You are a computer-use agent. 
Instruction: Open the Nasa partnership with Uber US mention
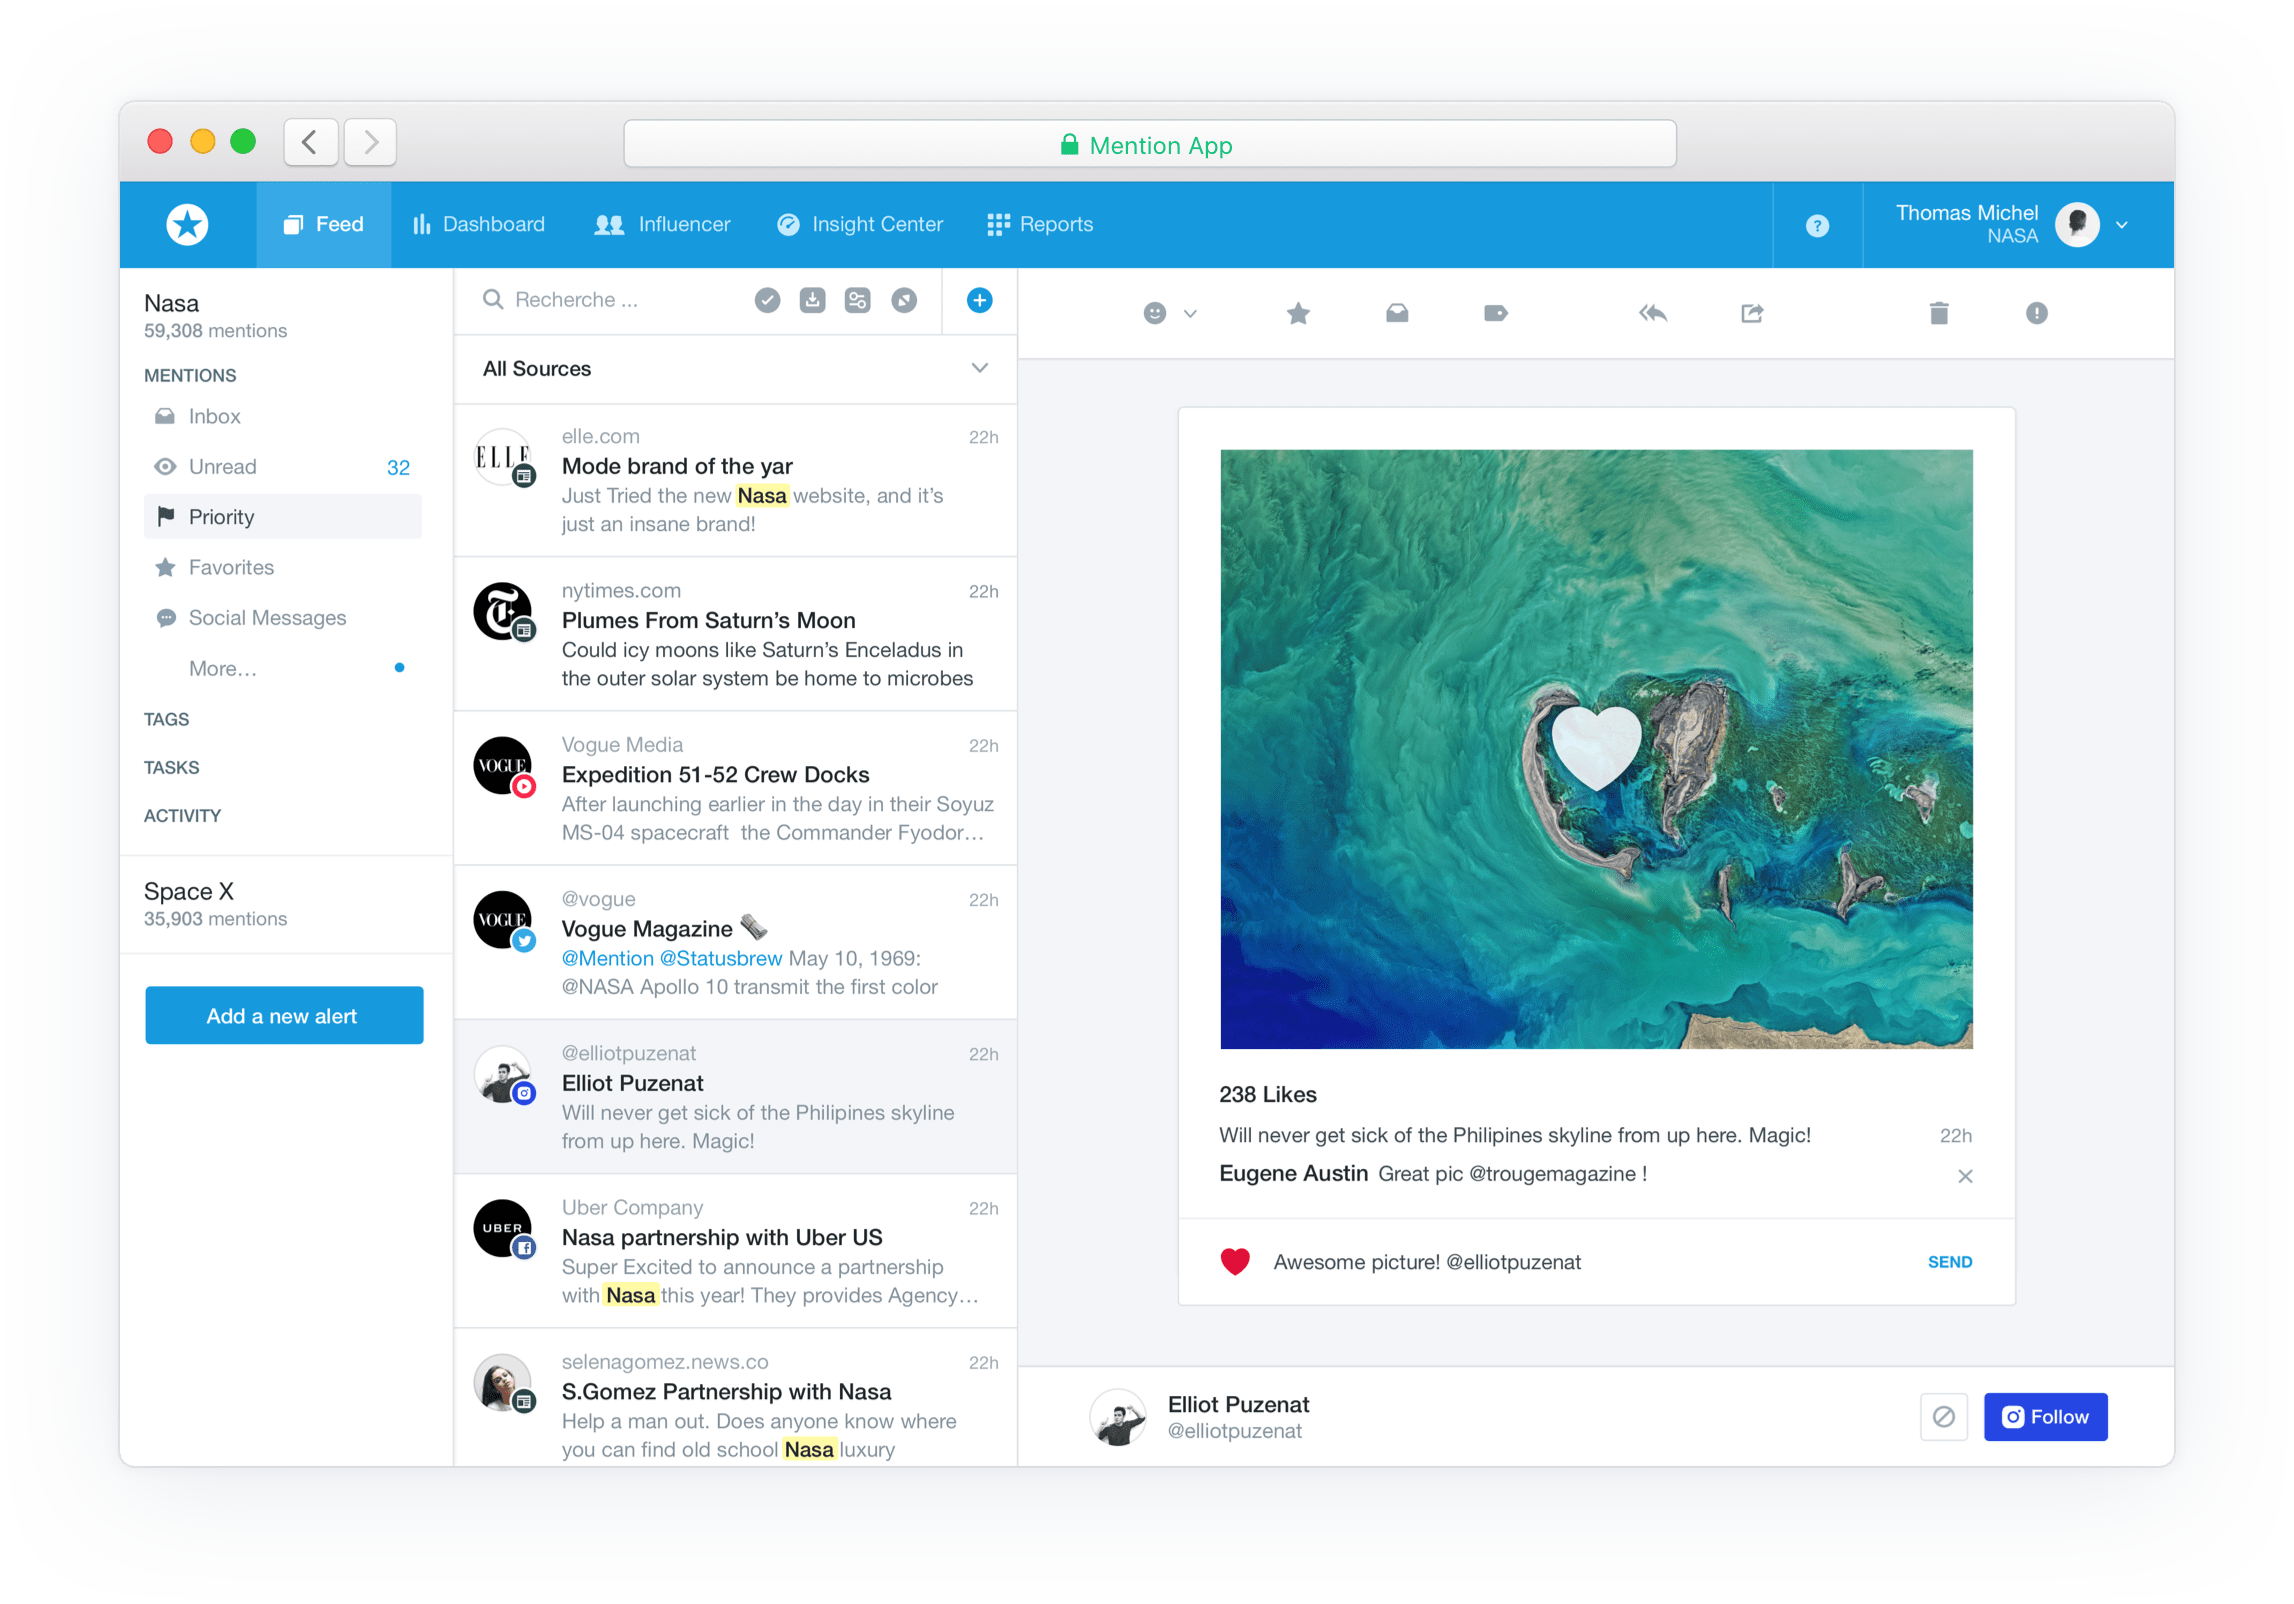(x=735, y=1251)
